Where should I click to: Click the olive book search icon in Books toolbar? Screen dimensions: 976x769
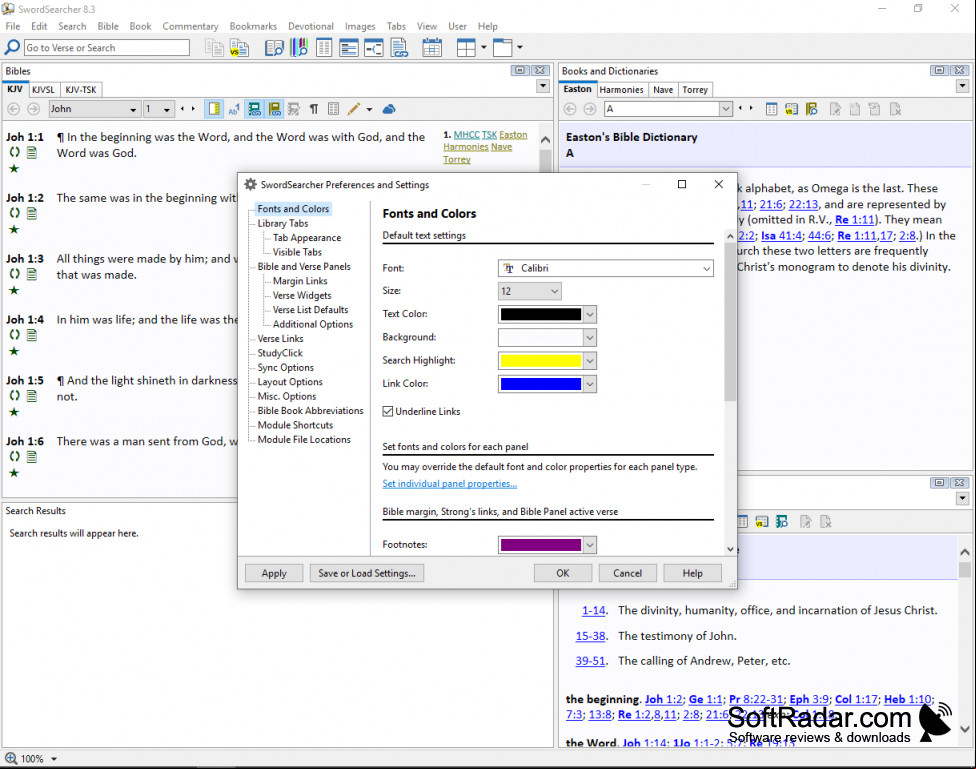(x=811, y=109)
